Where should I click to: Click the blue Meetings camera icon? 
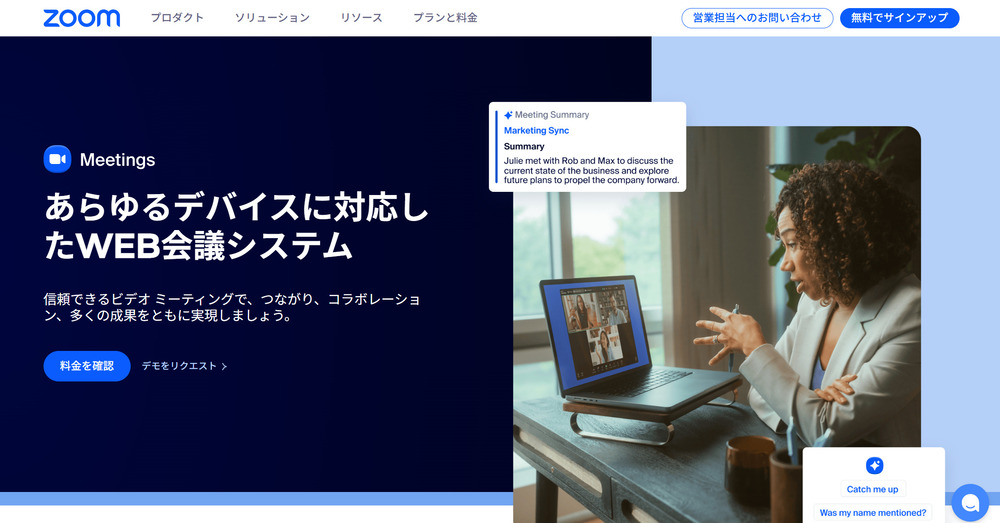click(x=57, y=159)
